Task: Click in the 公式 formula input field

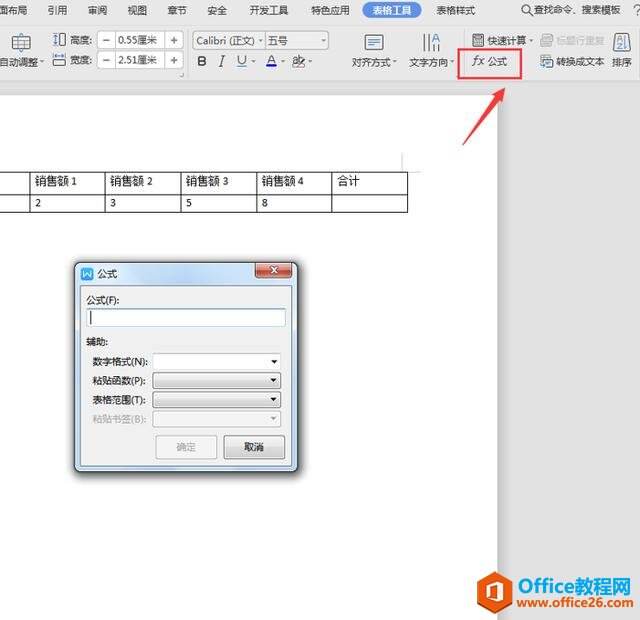Action: tap(187, 317)
